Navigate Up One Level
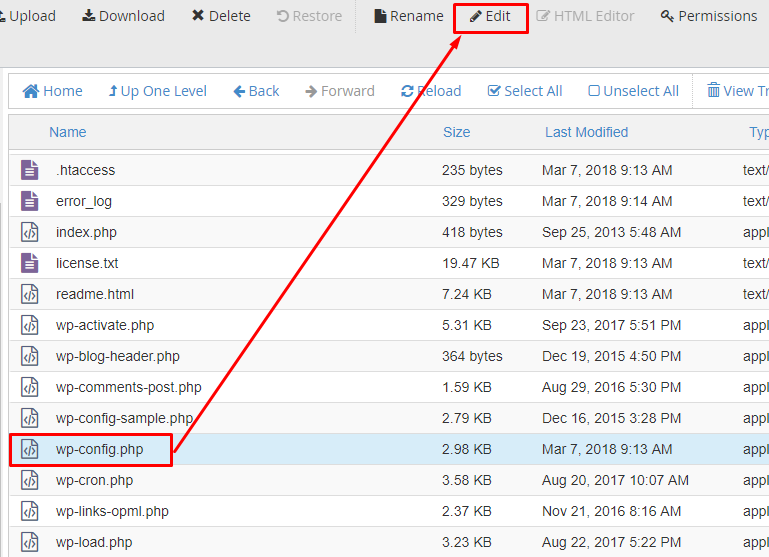This screenshot has height=557, width=769. (157, 91)
